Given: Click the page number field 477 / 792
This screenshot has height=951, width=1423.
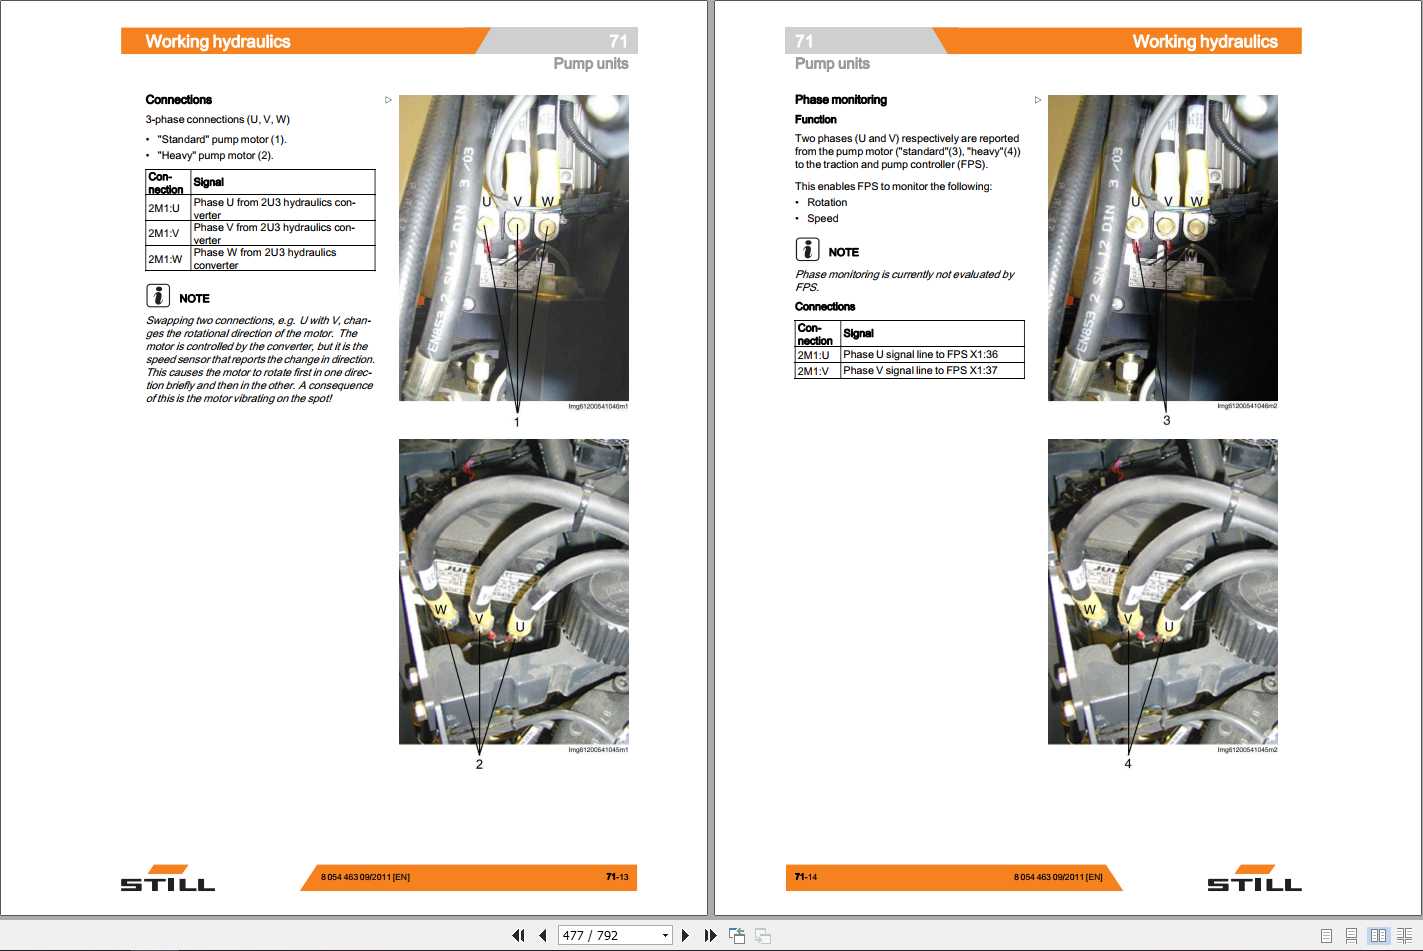Looking at the screenshot, I should [605, 936].
